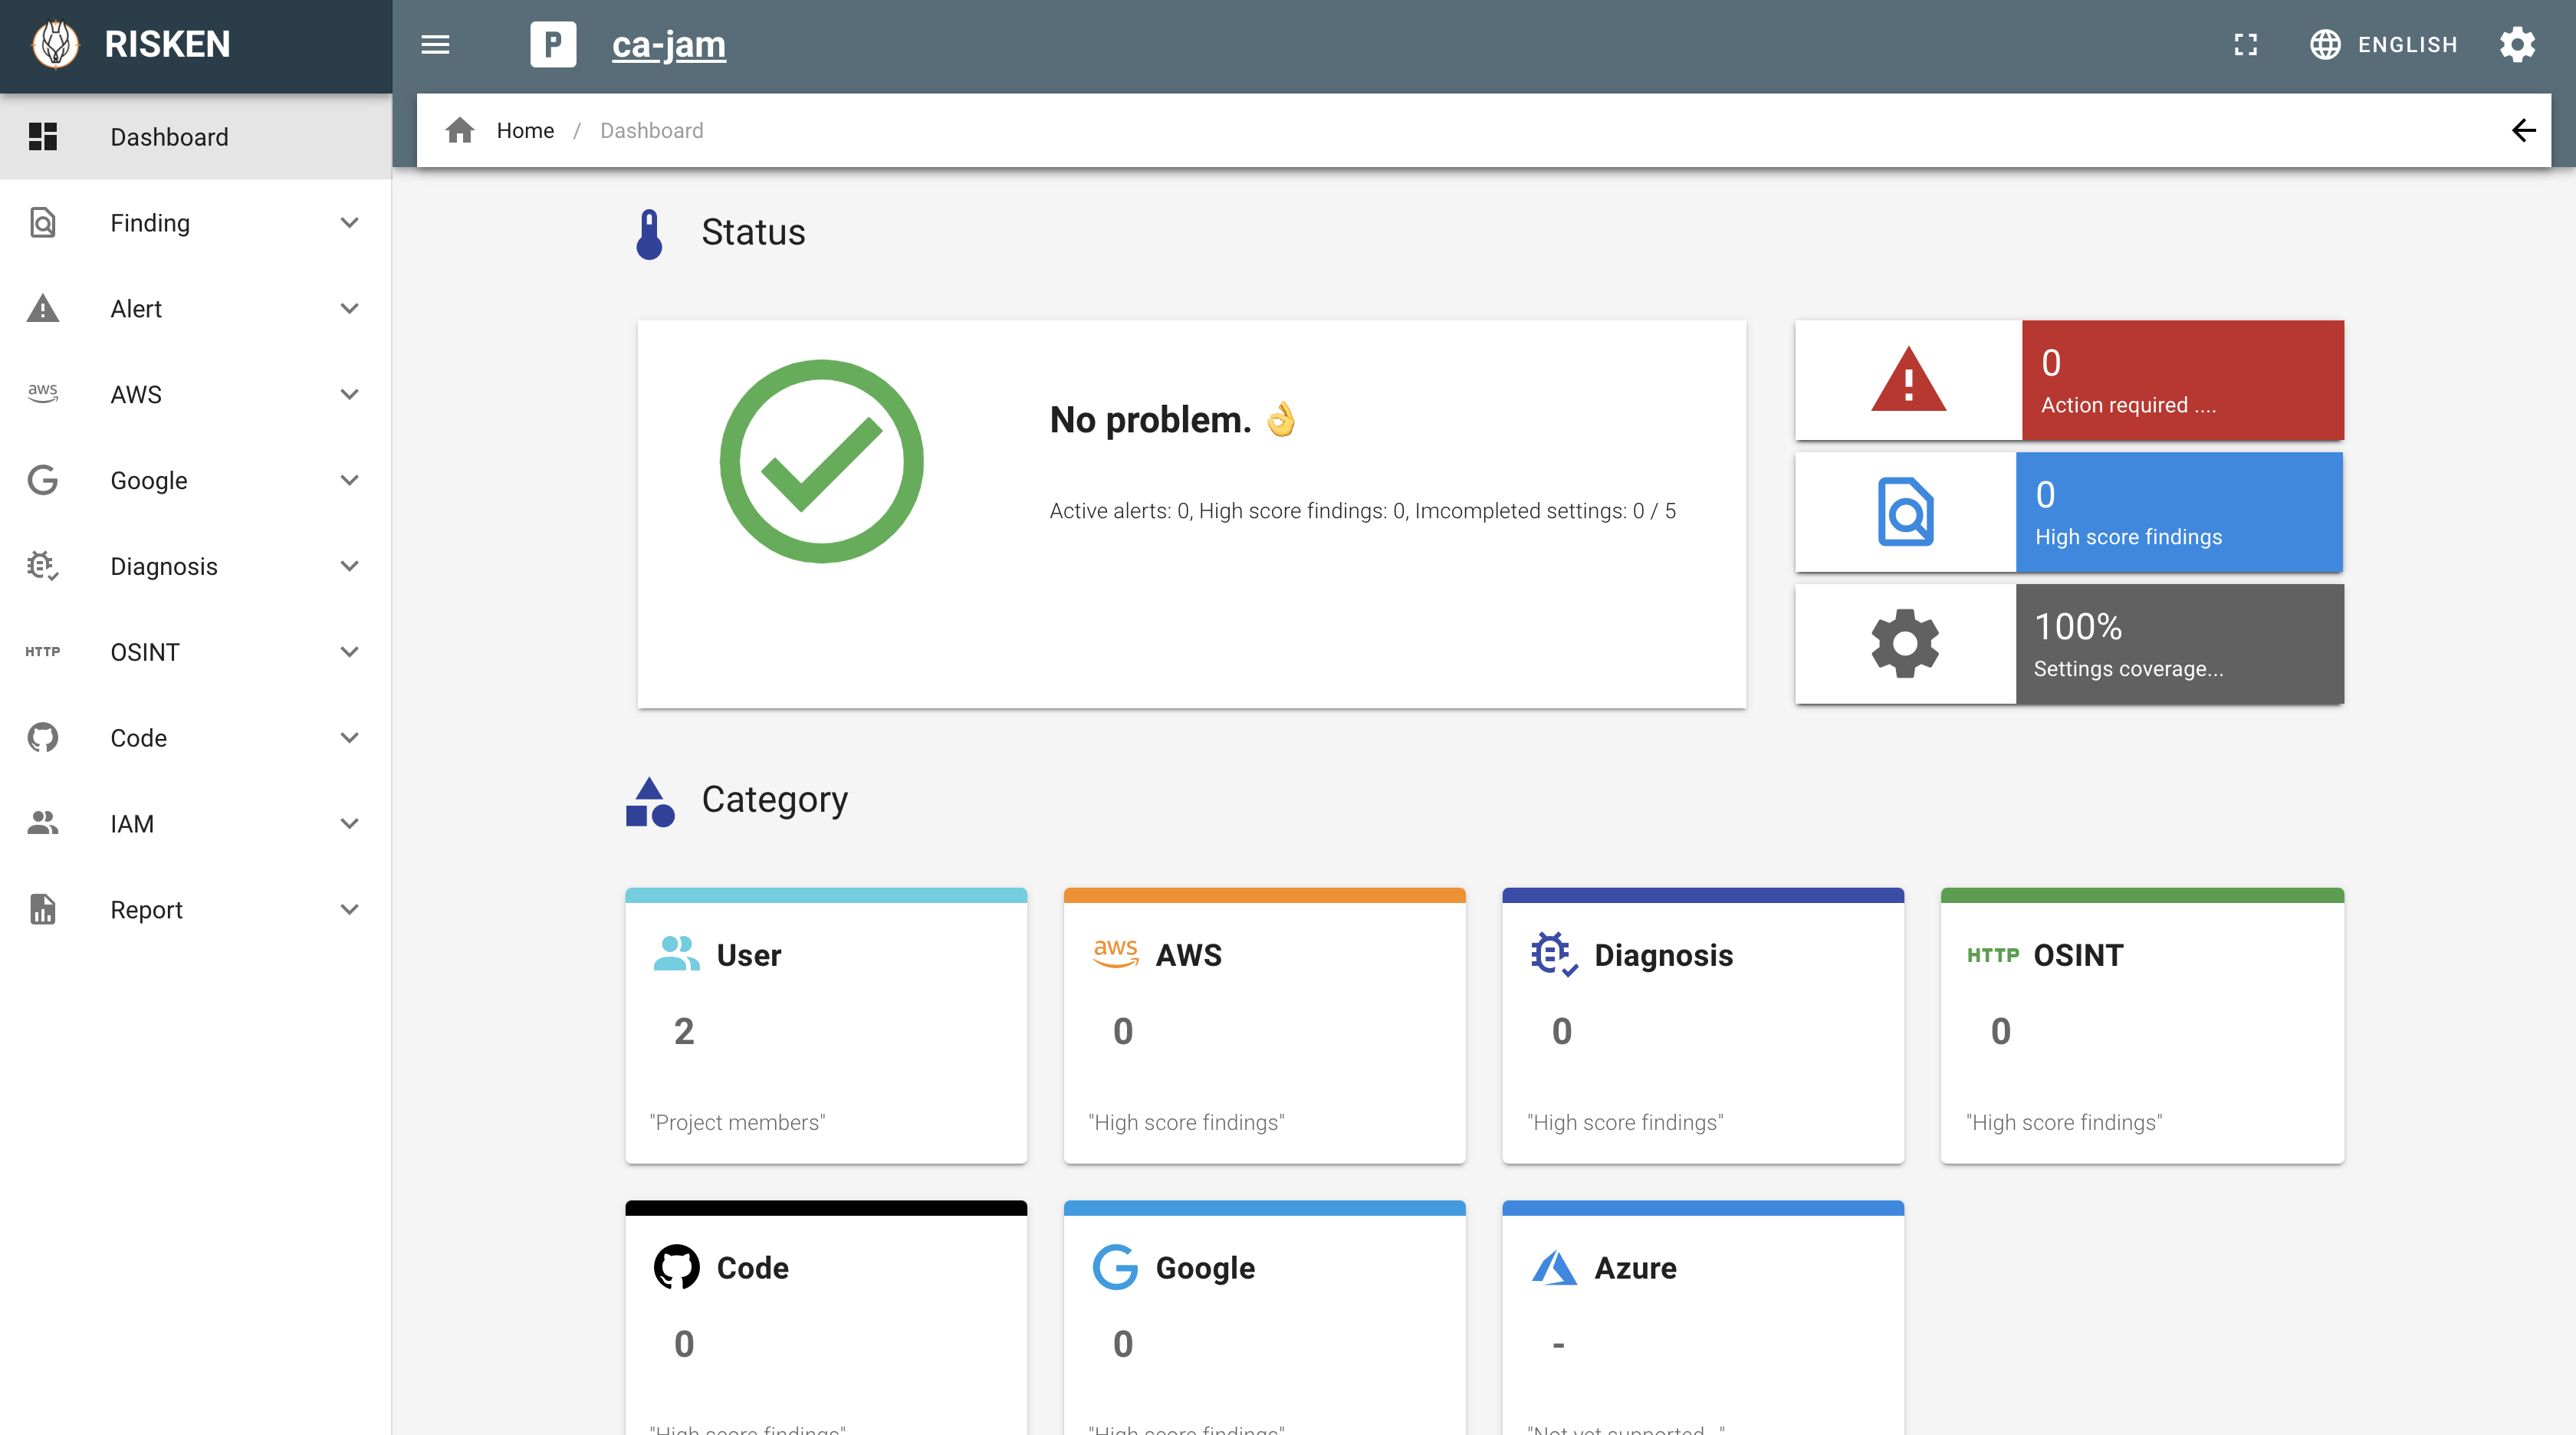Click the dark gear icon in settings card
2576x1435 pixels.
pos(1905,644)
